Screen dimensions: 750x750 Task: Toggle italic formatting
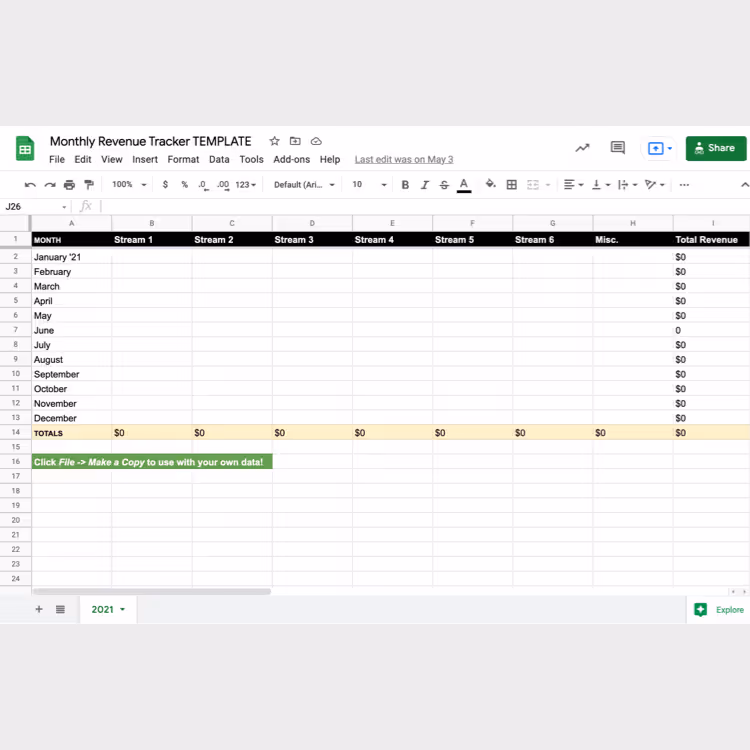[x=425, y=185]
